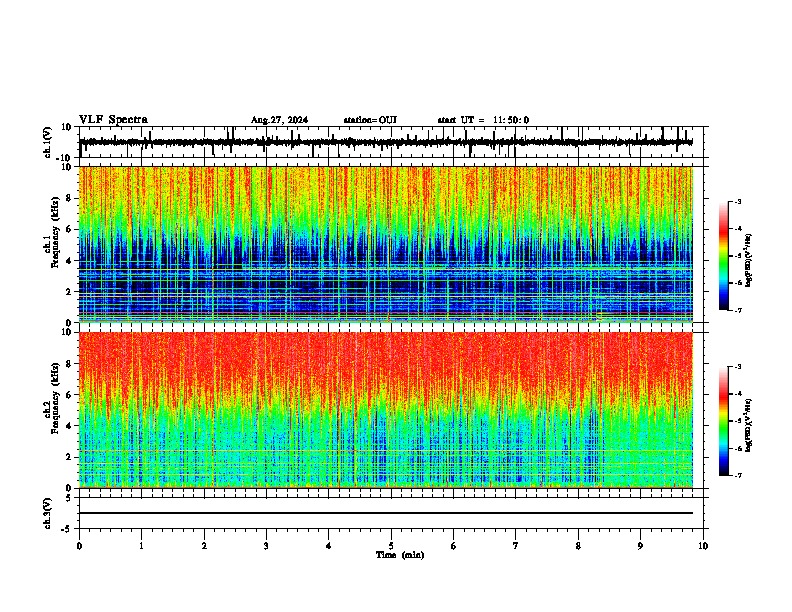Click the color scale bar beside ch.1 spectrogram
The image size is (792, 612).
(724, 256)
